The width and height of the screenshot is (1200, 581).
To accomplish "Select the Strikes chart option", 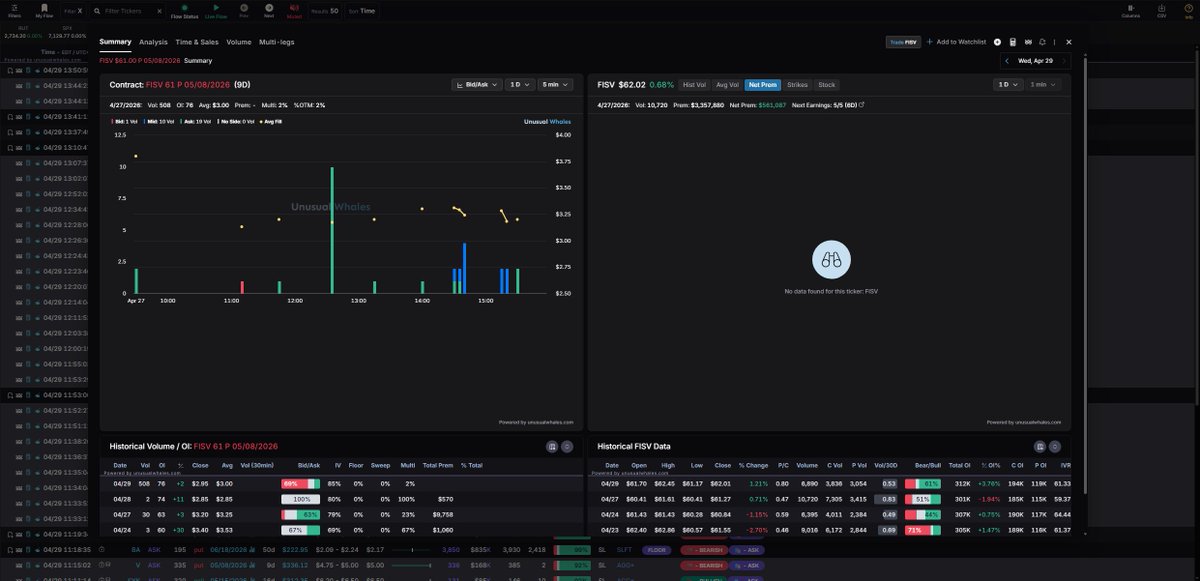I will [797, 85].
